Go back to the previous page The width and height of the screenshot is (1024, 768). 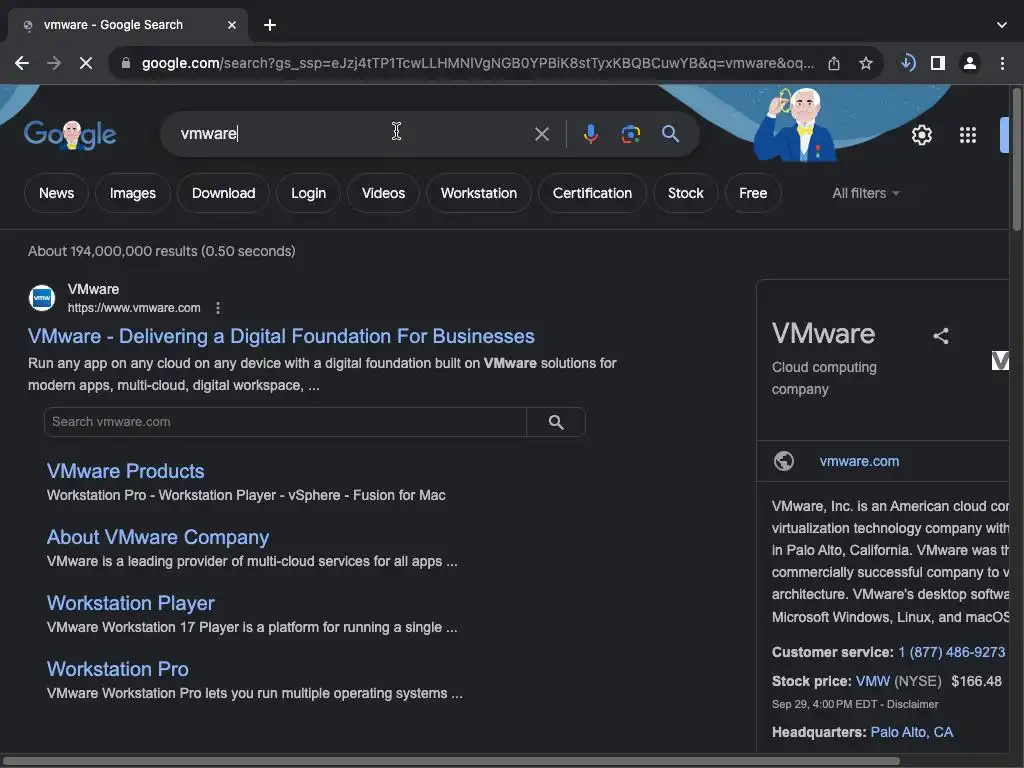click(x=22, y=63)
